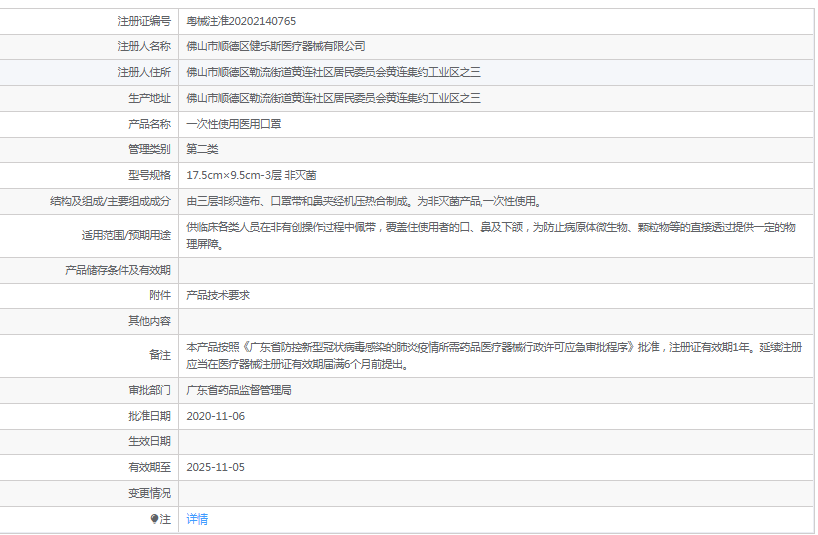Click the 备注 remark paragraph

click(495, 355)
